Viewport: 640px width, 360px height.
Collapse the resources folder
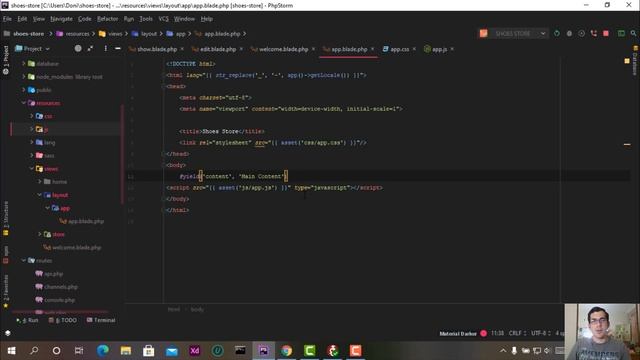click(x=24, y=103)
